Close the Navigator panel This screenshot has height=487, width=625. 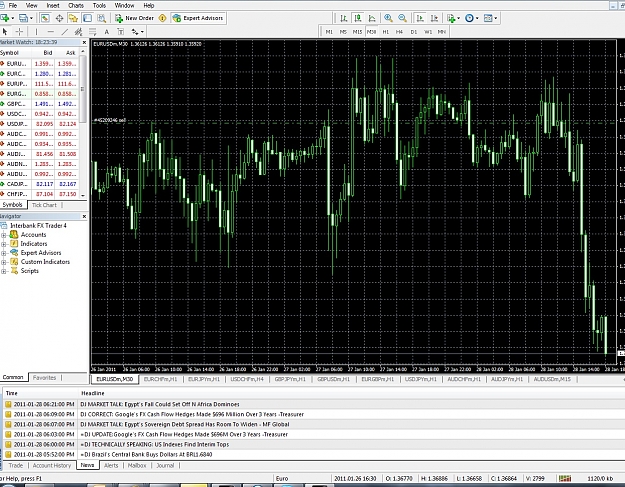coord(84,216)
